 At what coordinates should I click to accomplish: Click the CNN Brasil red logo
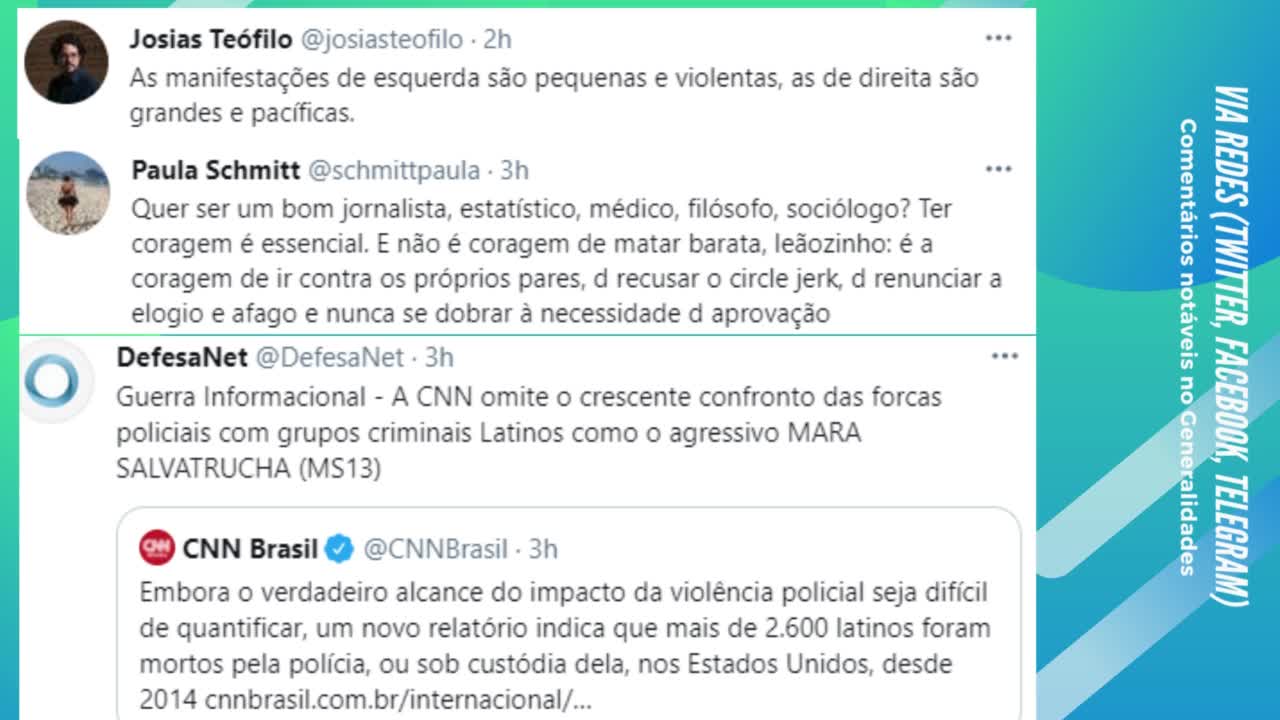click(157, 548)
